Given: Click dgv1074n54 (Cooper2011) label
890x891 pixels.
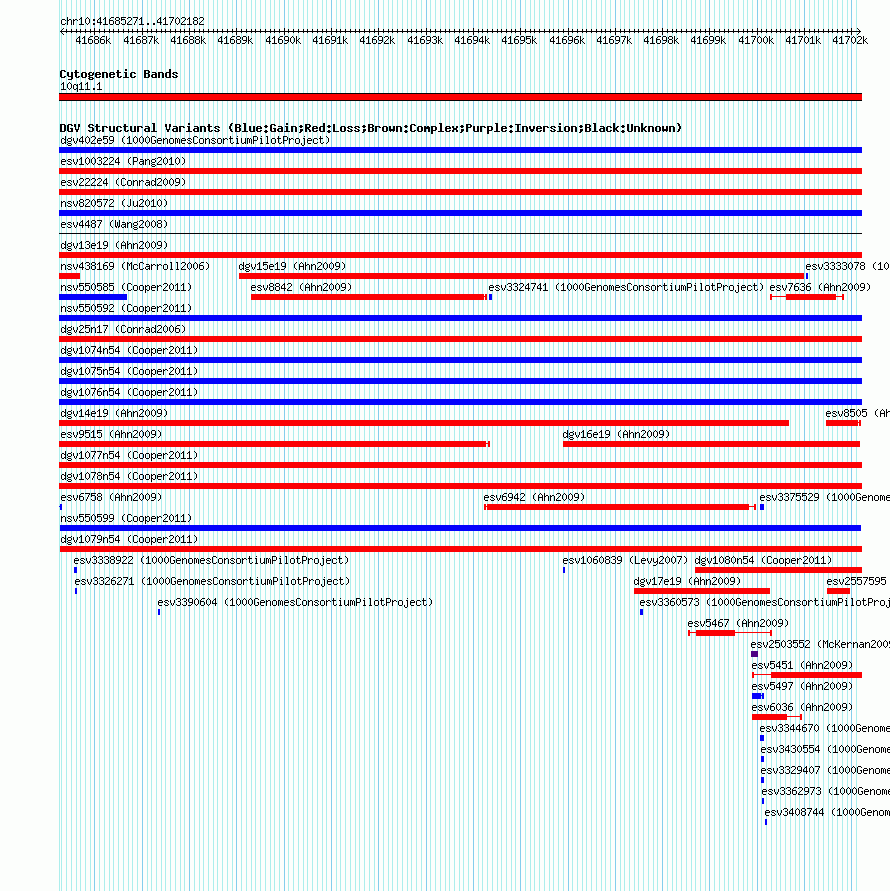Looking at the screenshot, I should coord(129,351).
